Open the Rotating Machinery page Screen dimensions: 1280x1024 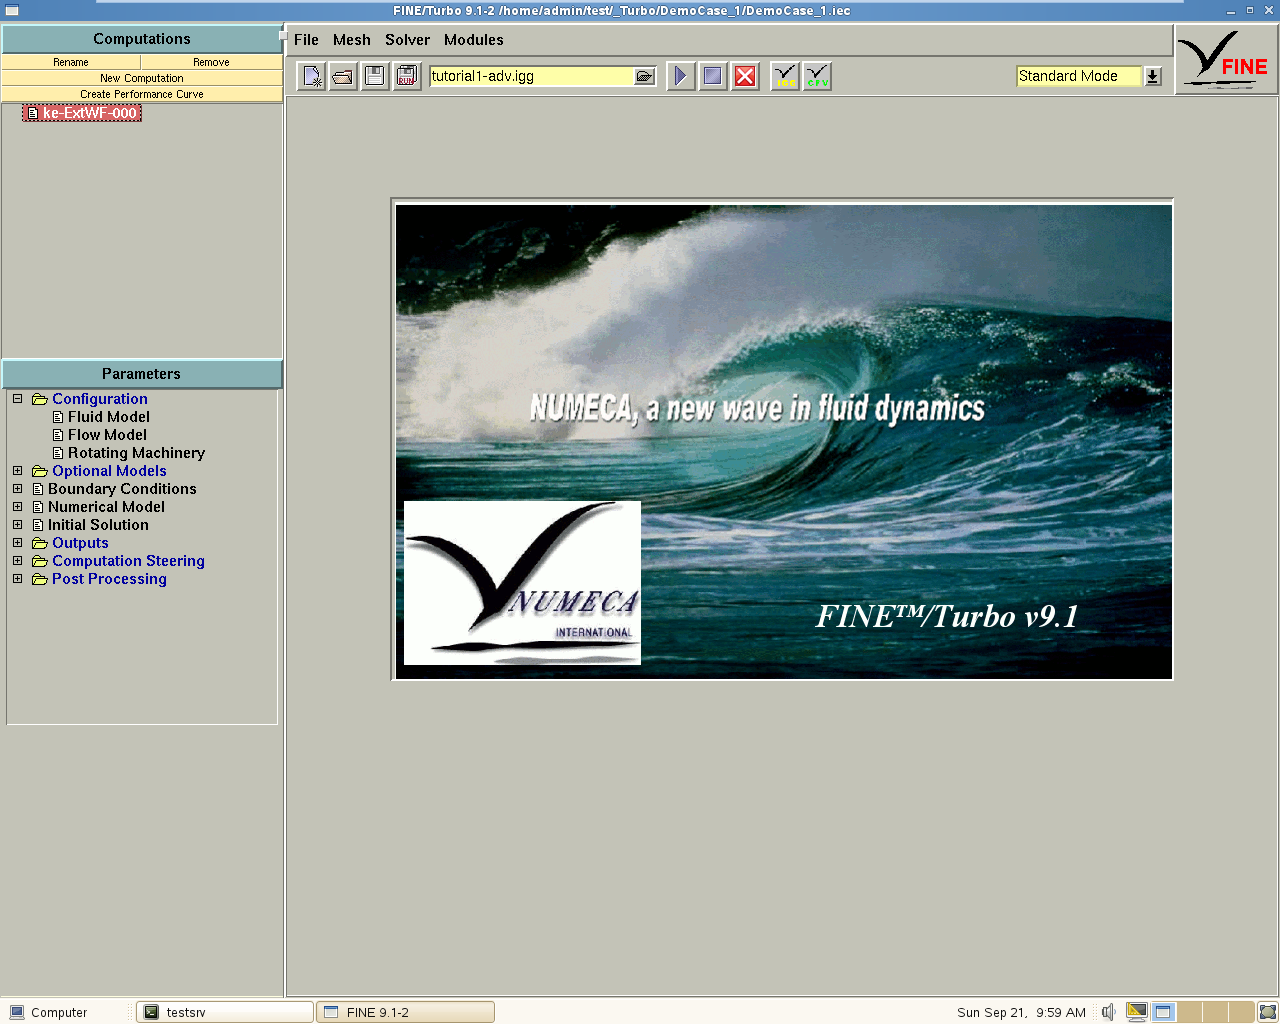pyautogui.click(x=136, y=453)
